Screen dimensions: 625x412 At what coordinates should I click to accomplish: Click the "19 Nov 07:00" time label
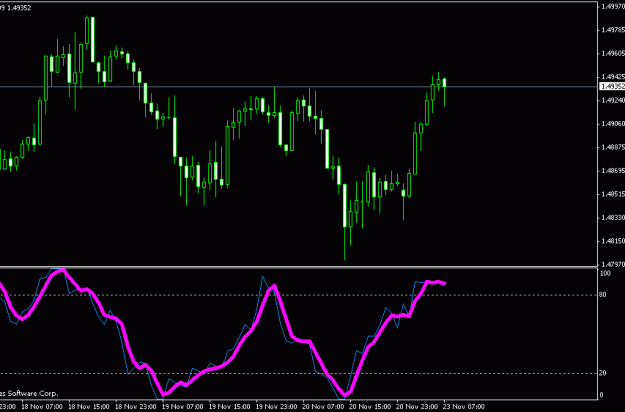tap(183, 407)
